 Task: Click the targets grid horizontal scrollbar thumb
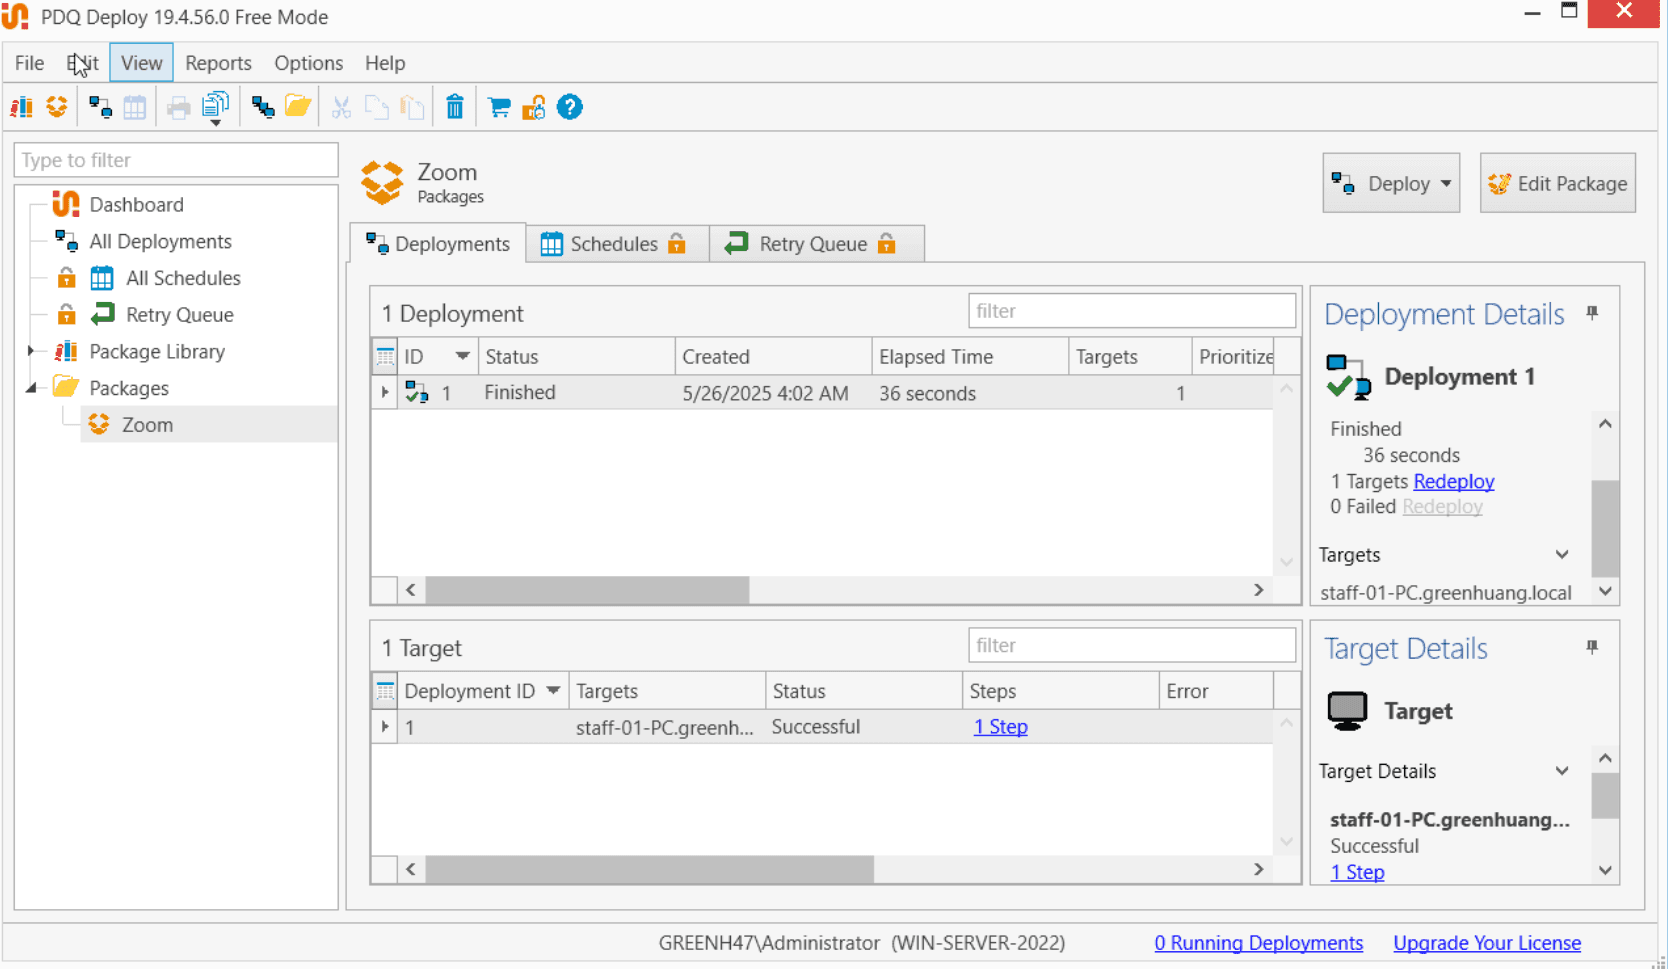(650, 869)
